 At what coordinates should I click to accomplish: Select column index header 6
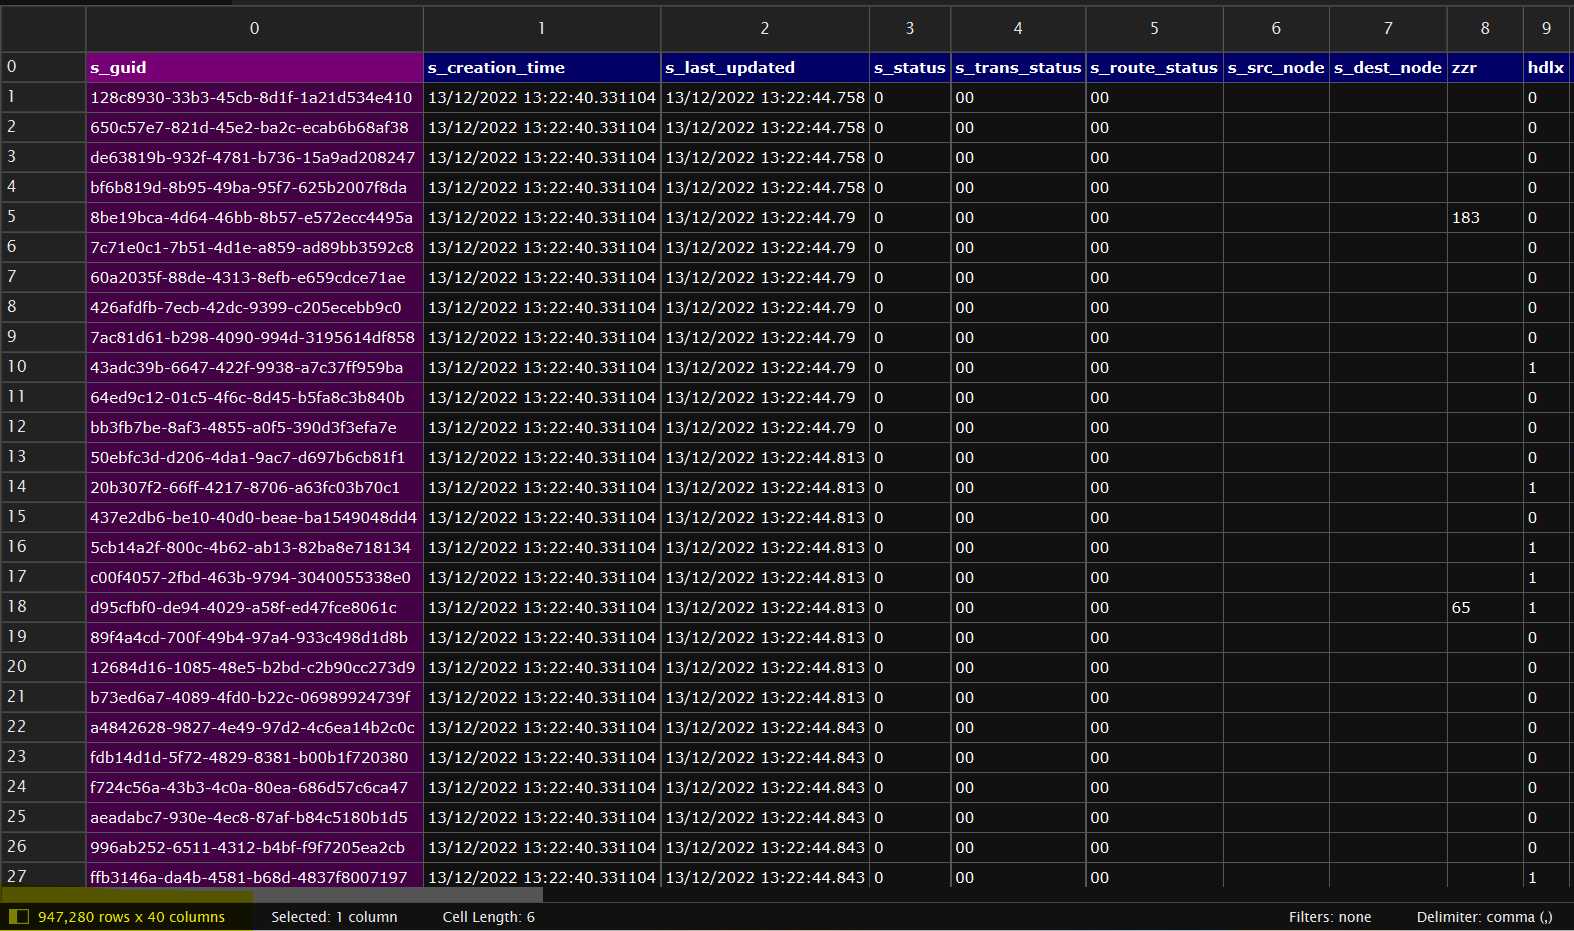click(x=1276, y=29)
